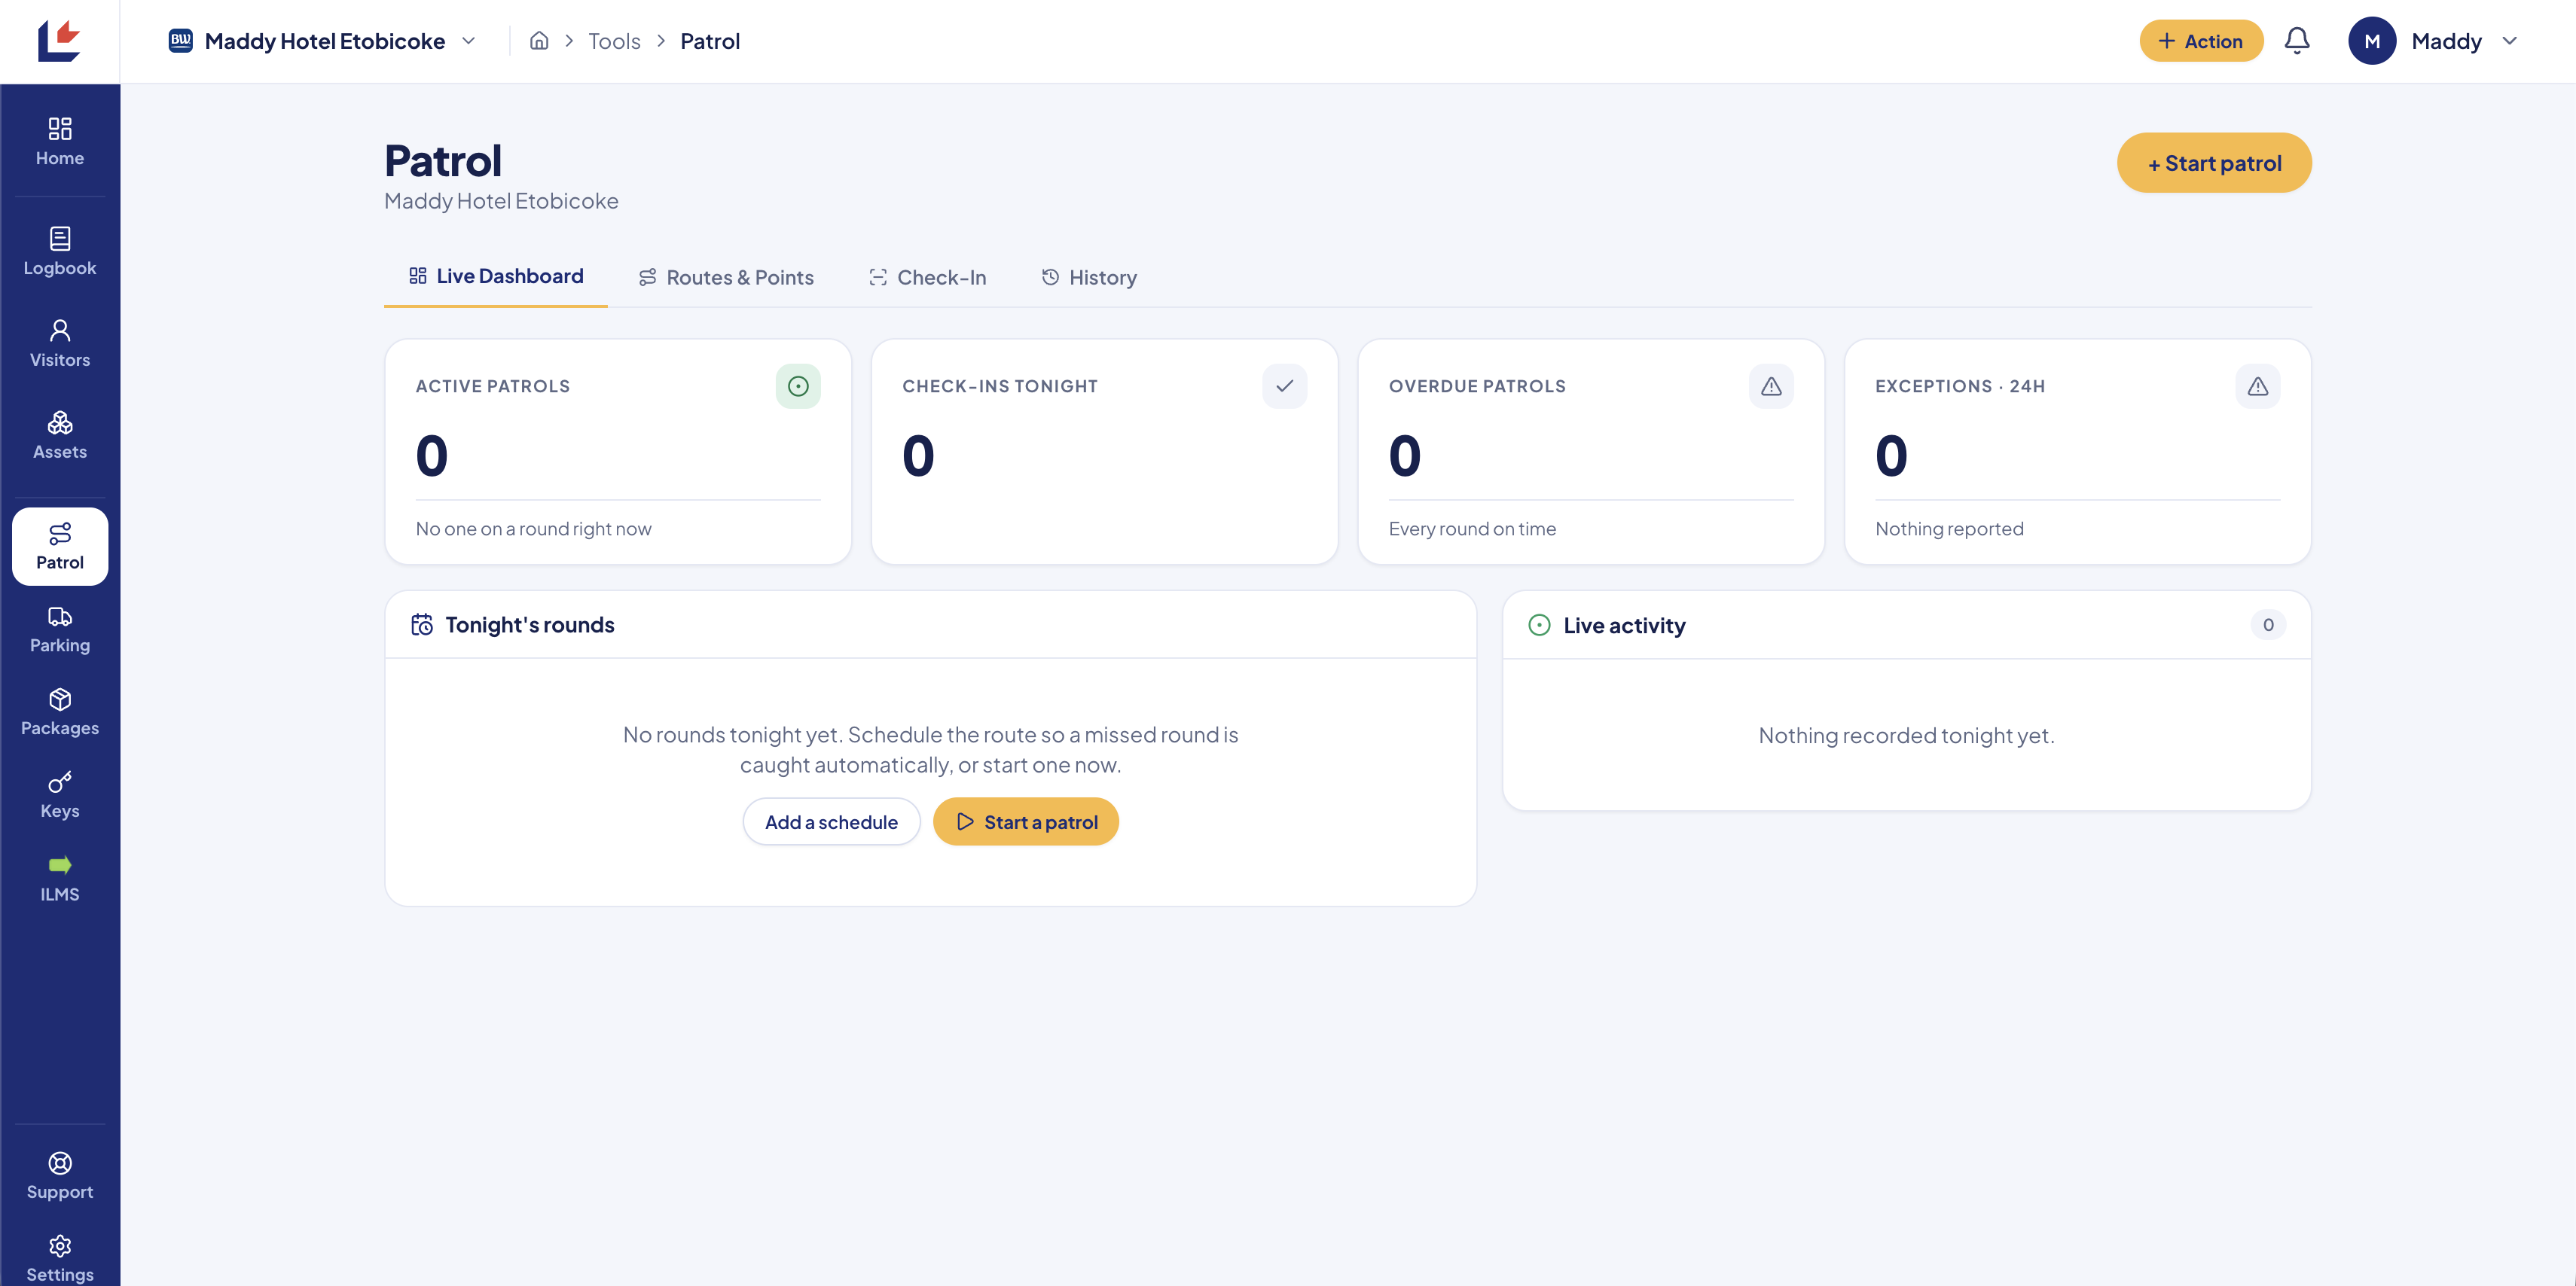Open the Keys sidebar section

[60, 795]
